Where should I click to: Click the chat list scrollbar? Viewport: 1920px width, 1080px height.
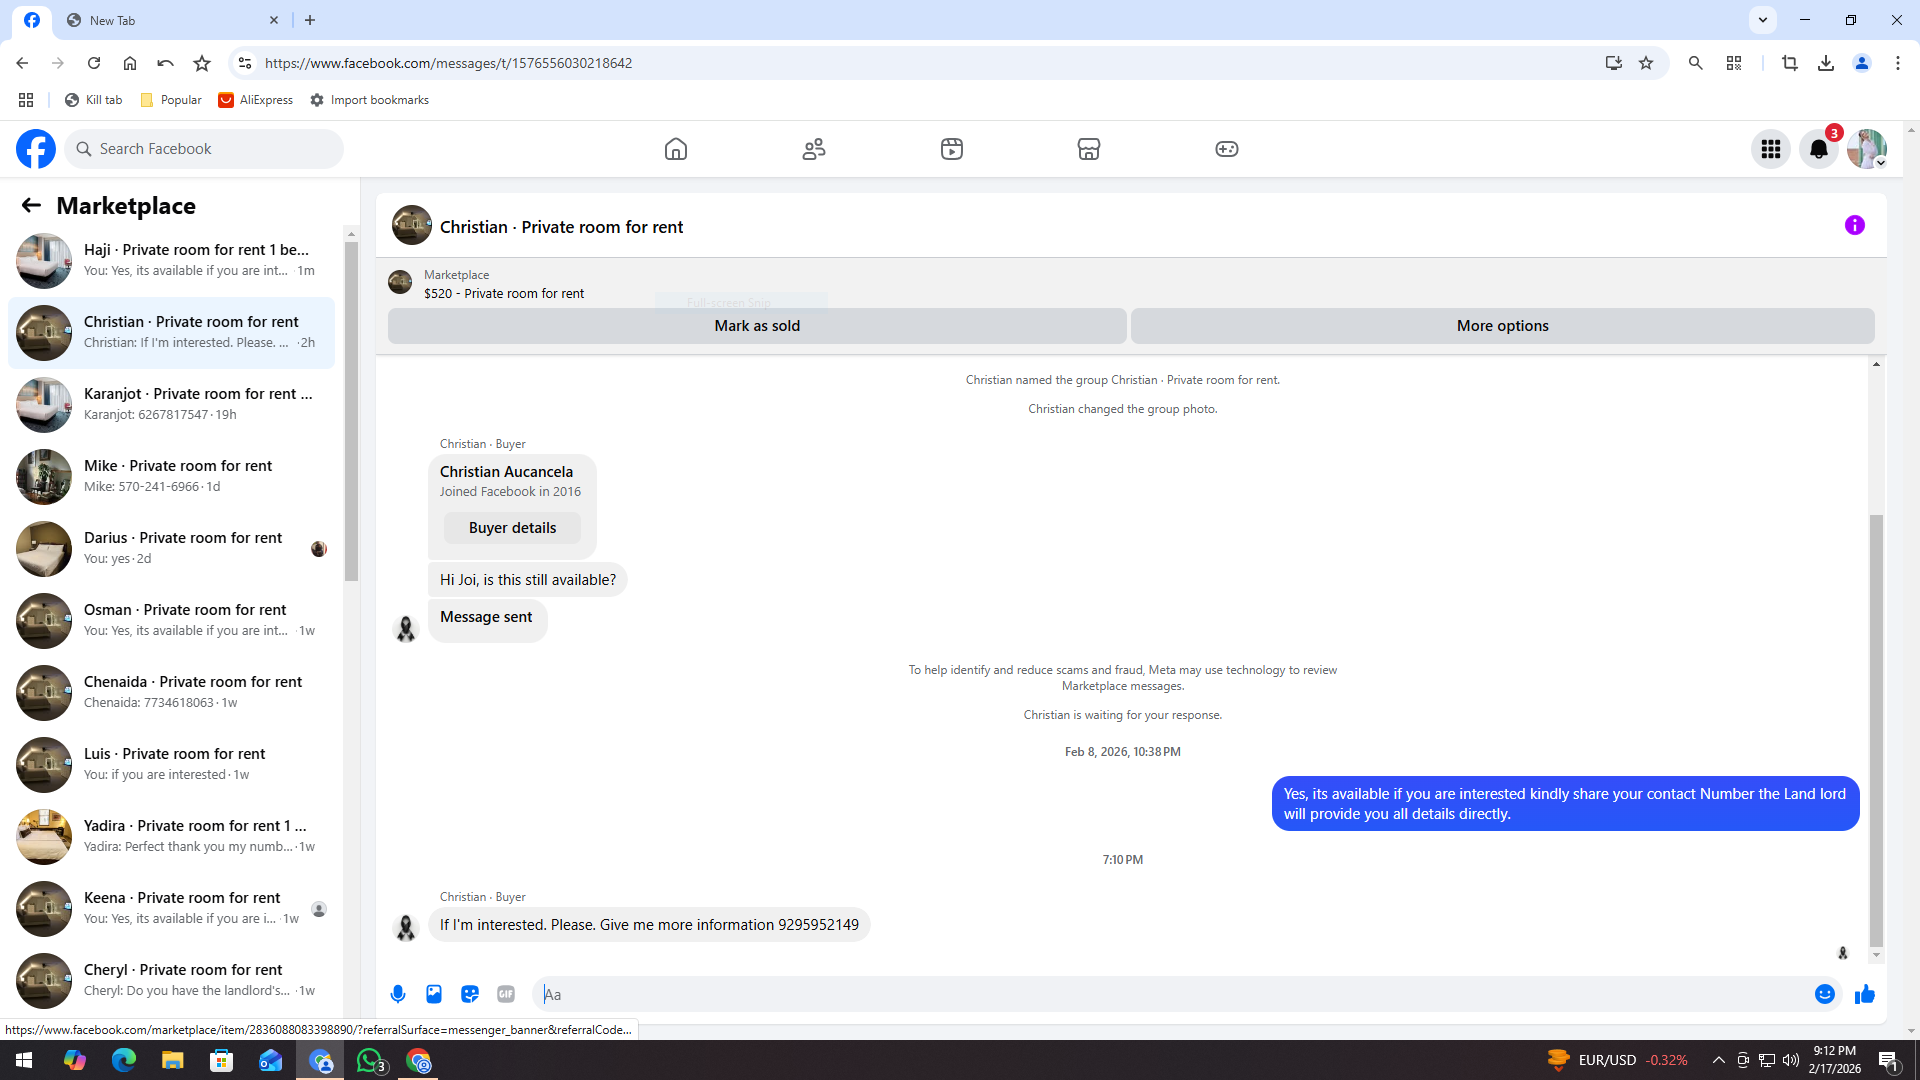[x=351, y=410]
